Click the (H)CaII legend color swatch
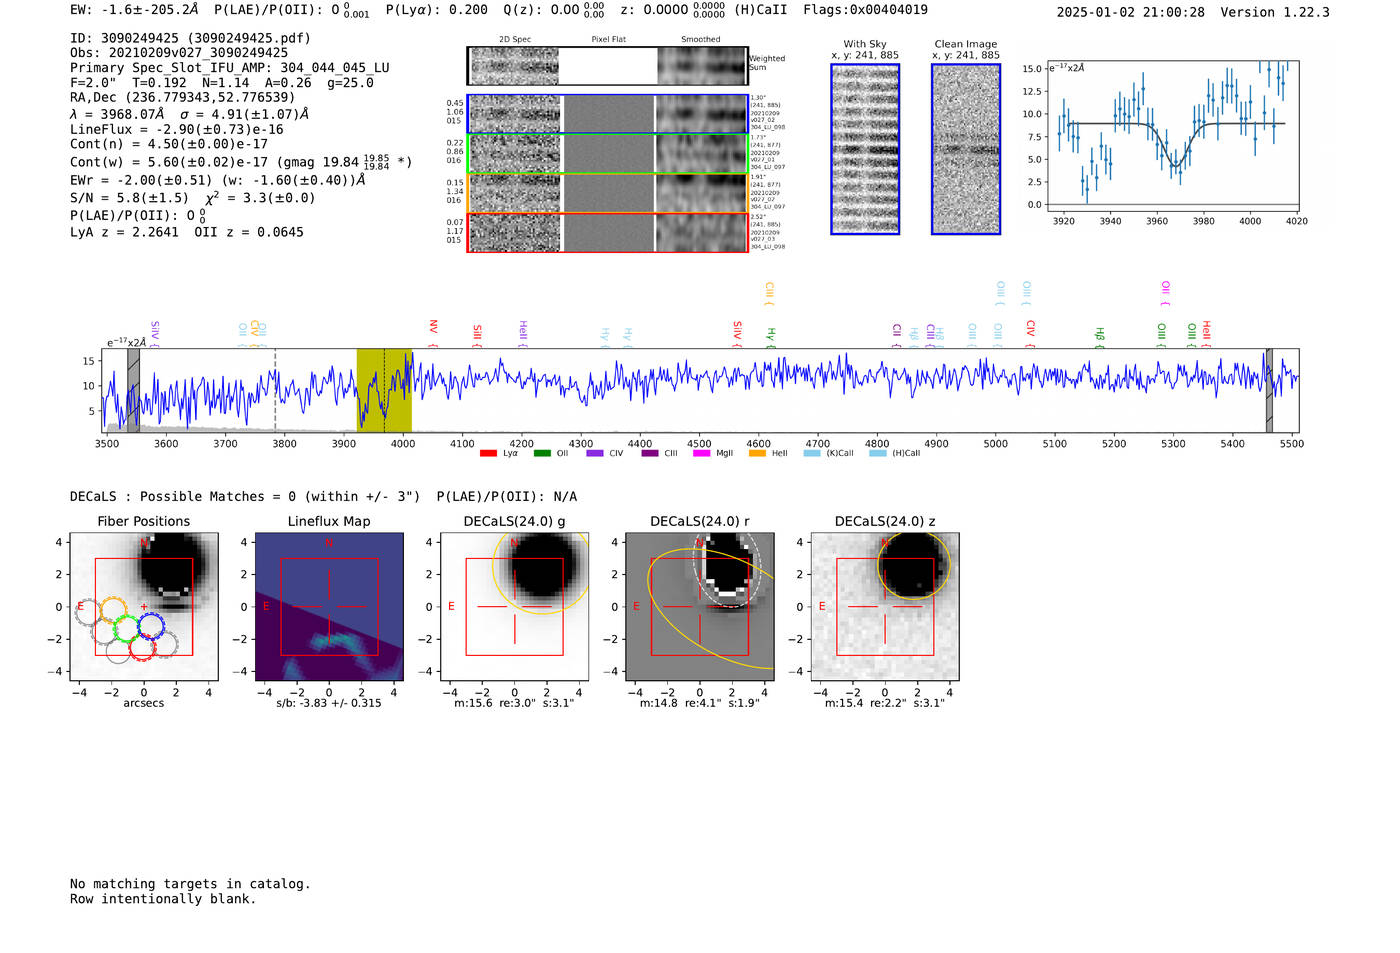 [x=877, y=453]
